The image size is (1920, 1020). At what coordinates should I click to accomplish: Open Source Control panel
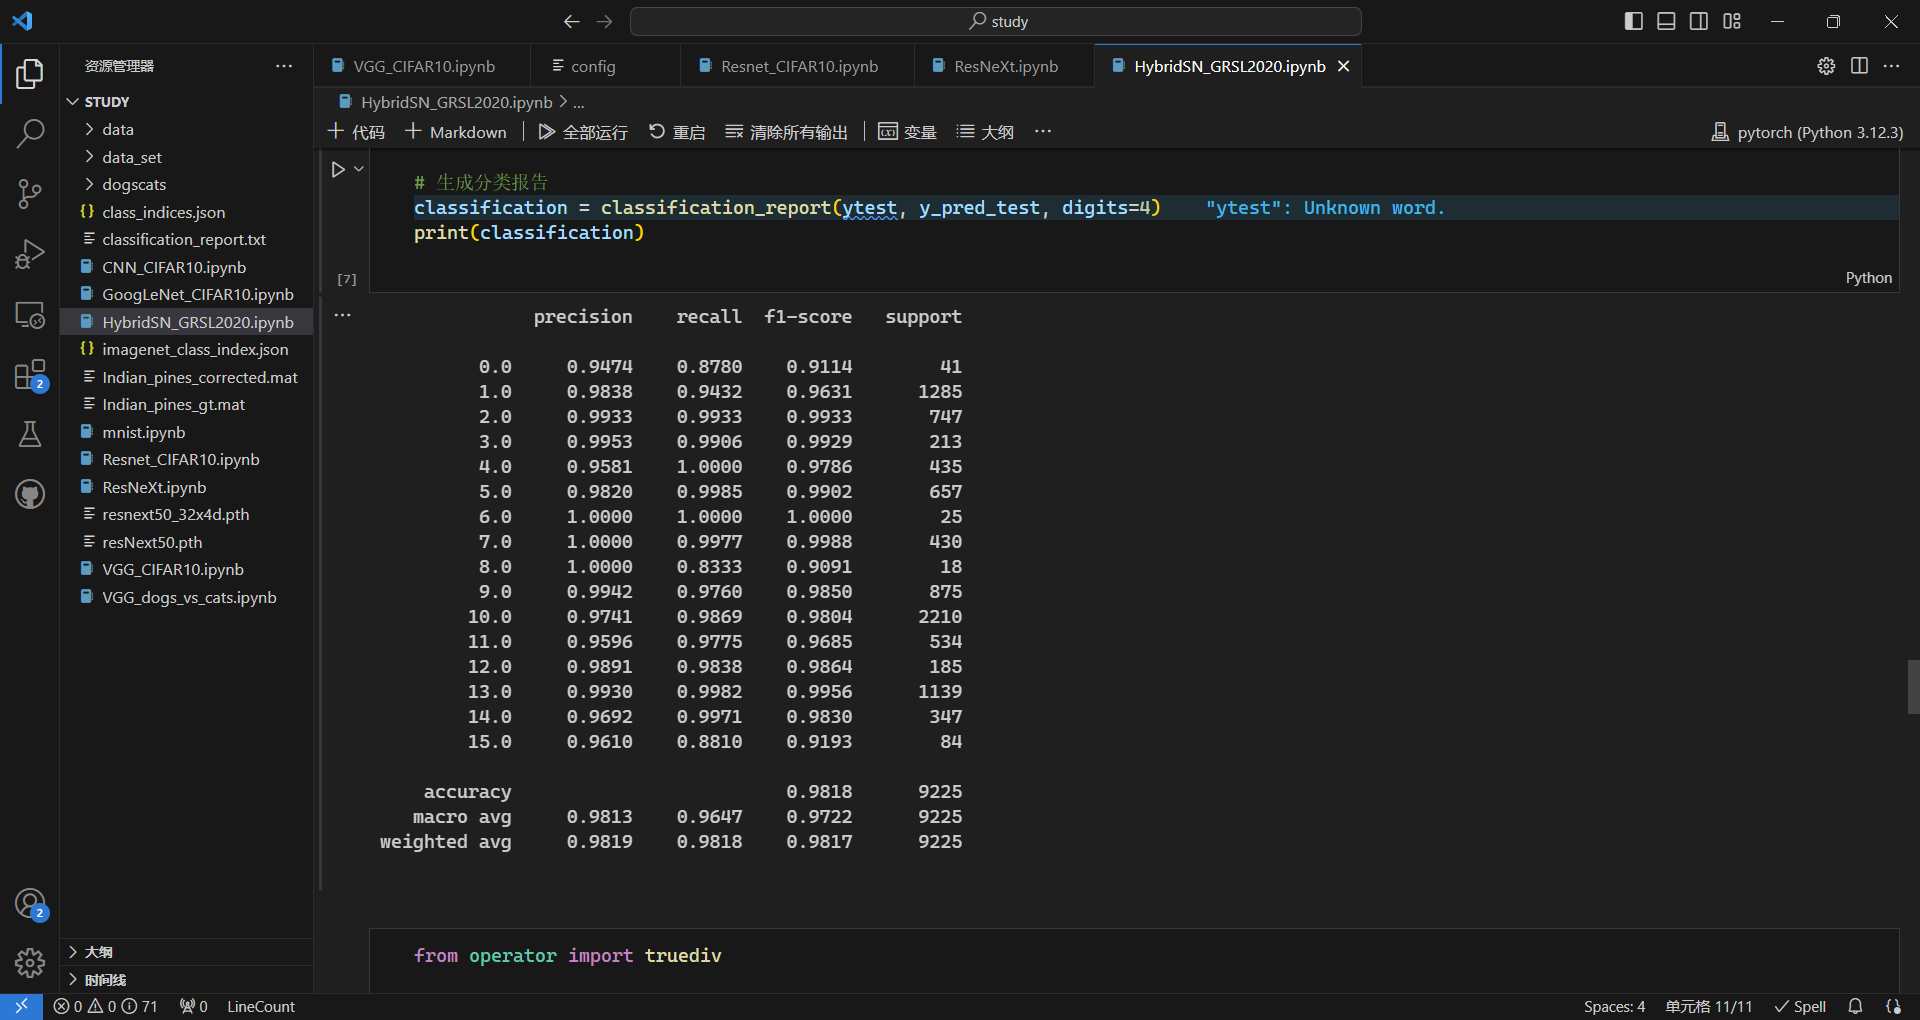(x=30, y=194)
